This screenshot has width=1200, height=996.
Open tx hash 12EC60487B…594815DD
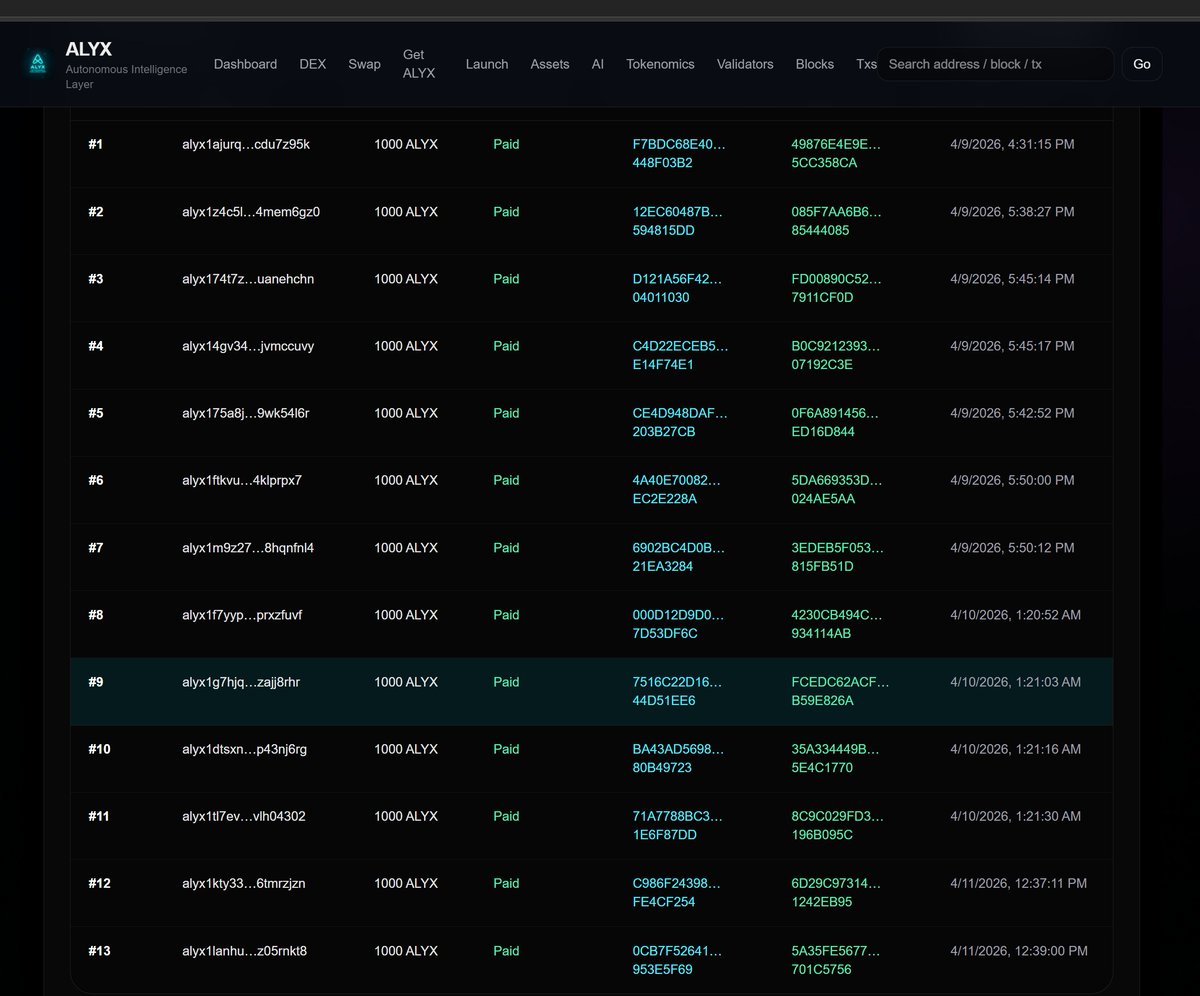678,221
